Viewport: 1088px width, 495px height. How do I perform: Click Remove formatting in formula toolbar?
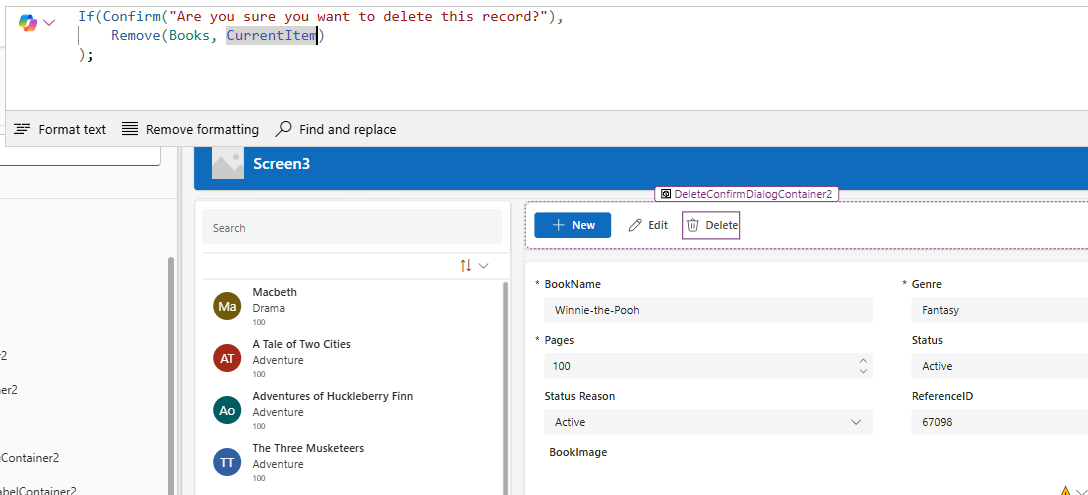coord(190,129)
